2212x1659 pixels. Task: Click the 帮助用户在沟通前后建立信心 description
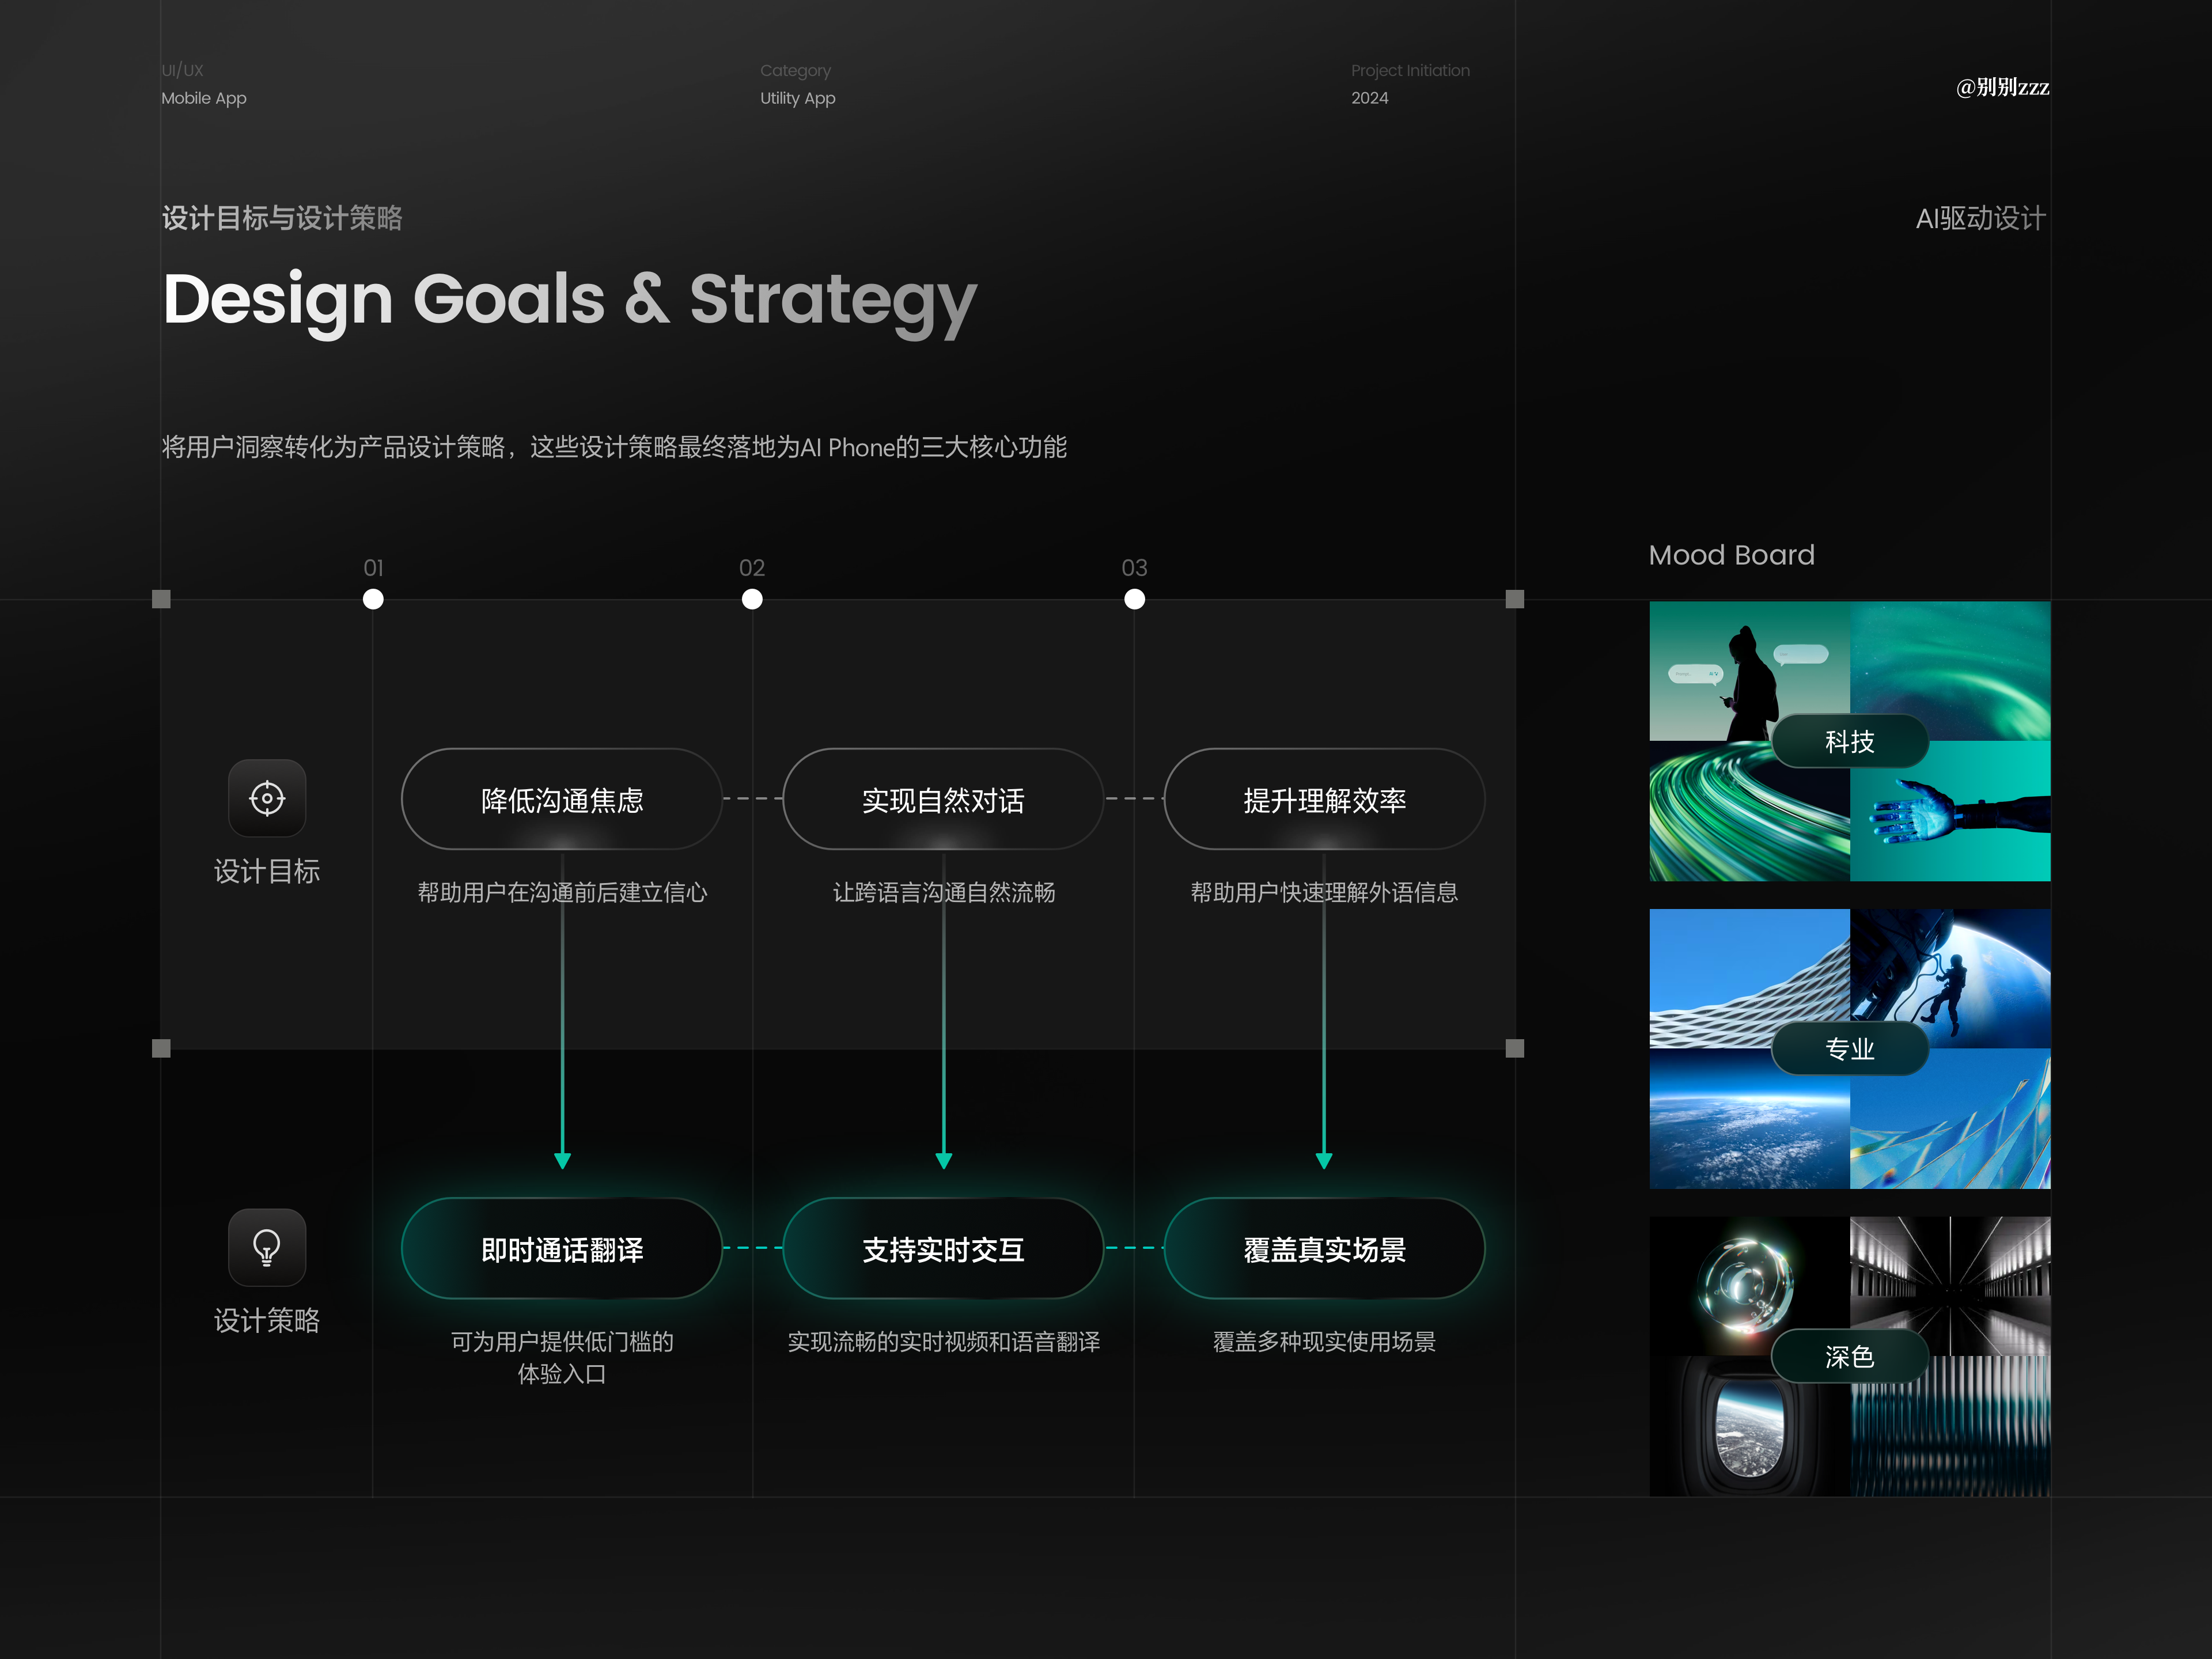562,892
